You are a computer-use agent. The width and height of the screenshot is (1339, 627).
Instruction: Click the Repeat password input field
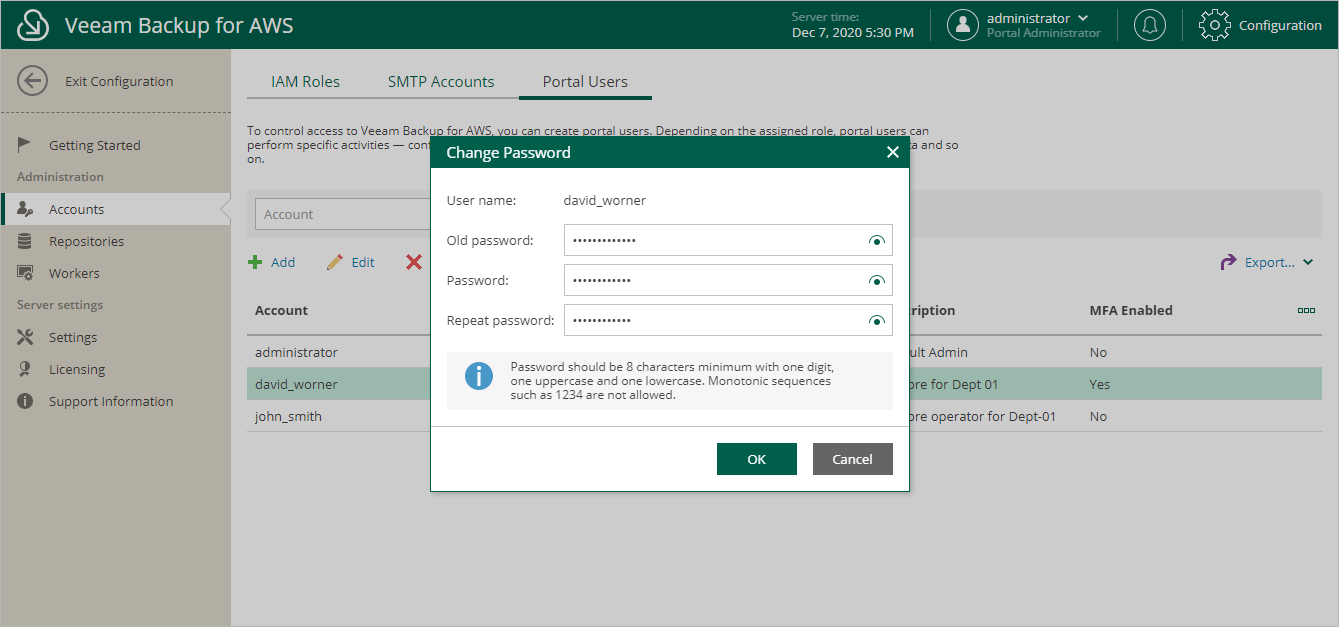728,320
